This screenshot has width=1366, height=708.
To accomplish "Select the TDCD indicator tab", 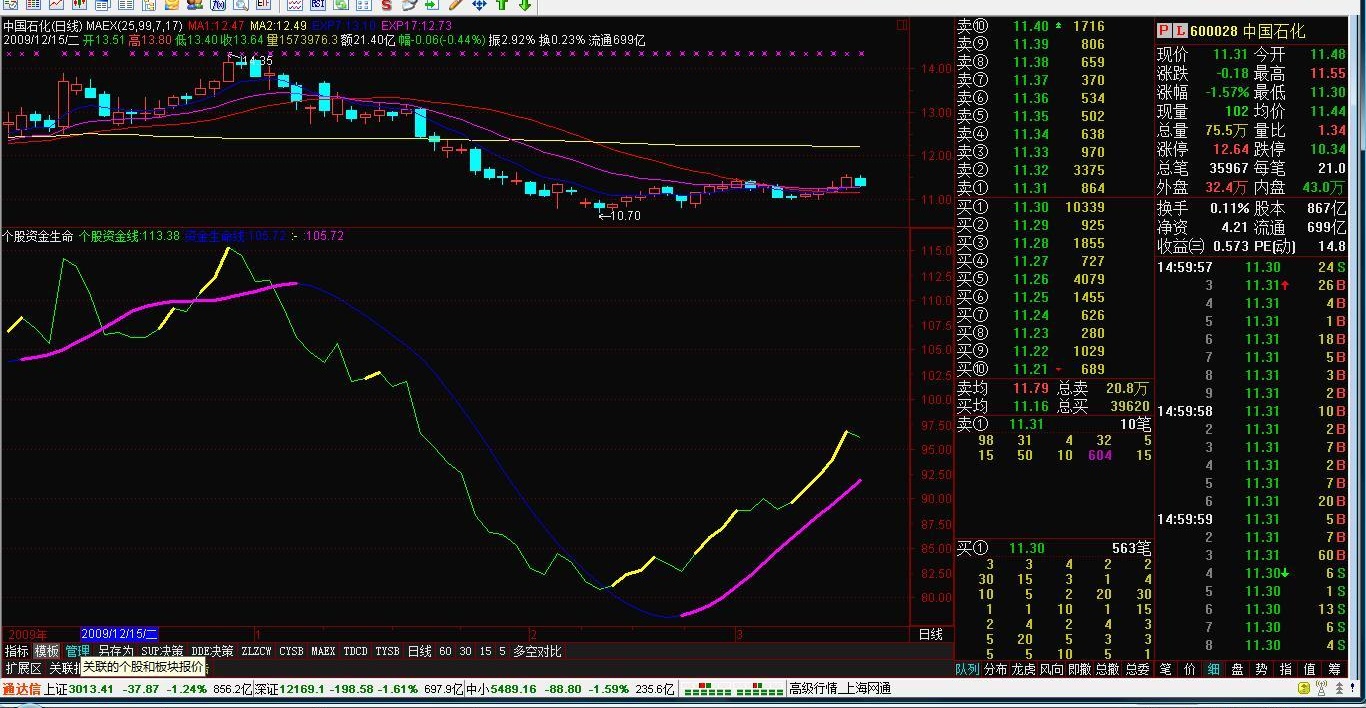I will point(355,651).
